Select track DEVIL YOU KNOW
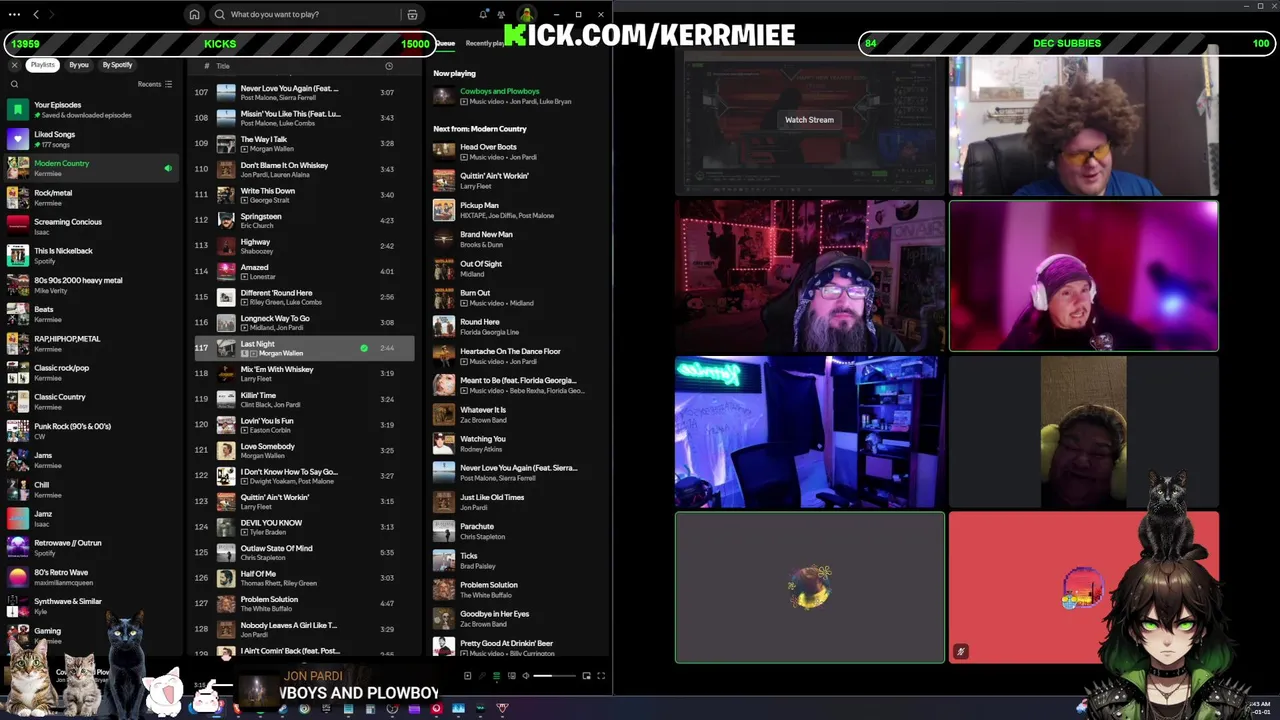 coord(304,527)
